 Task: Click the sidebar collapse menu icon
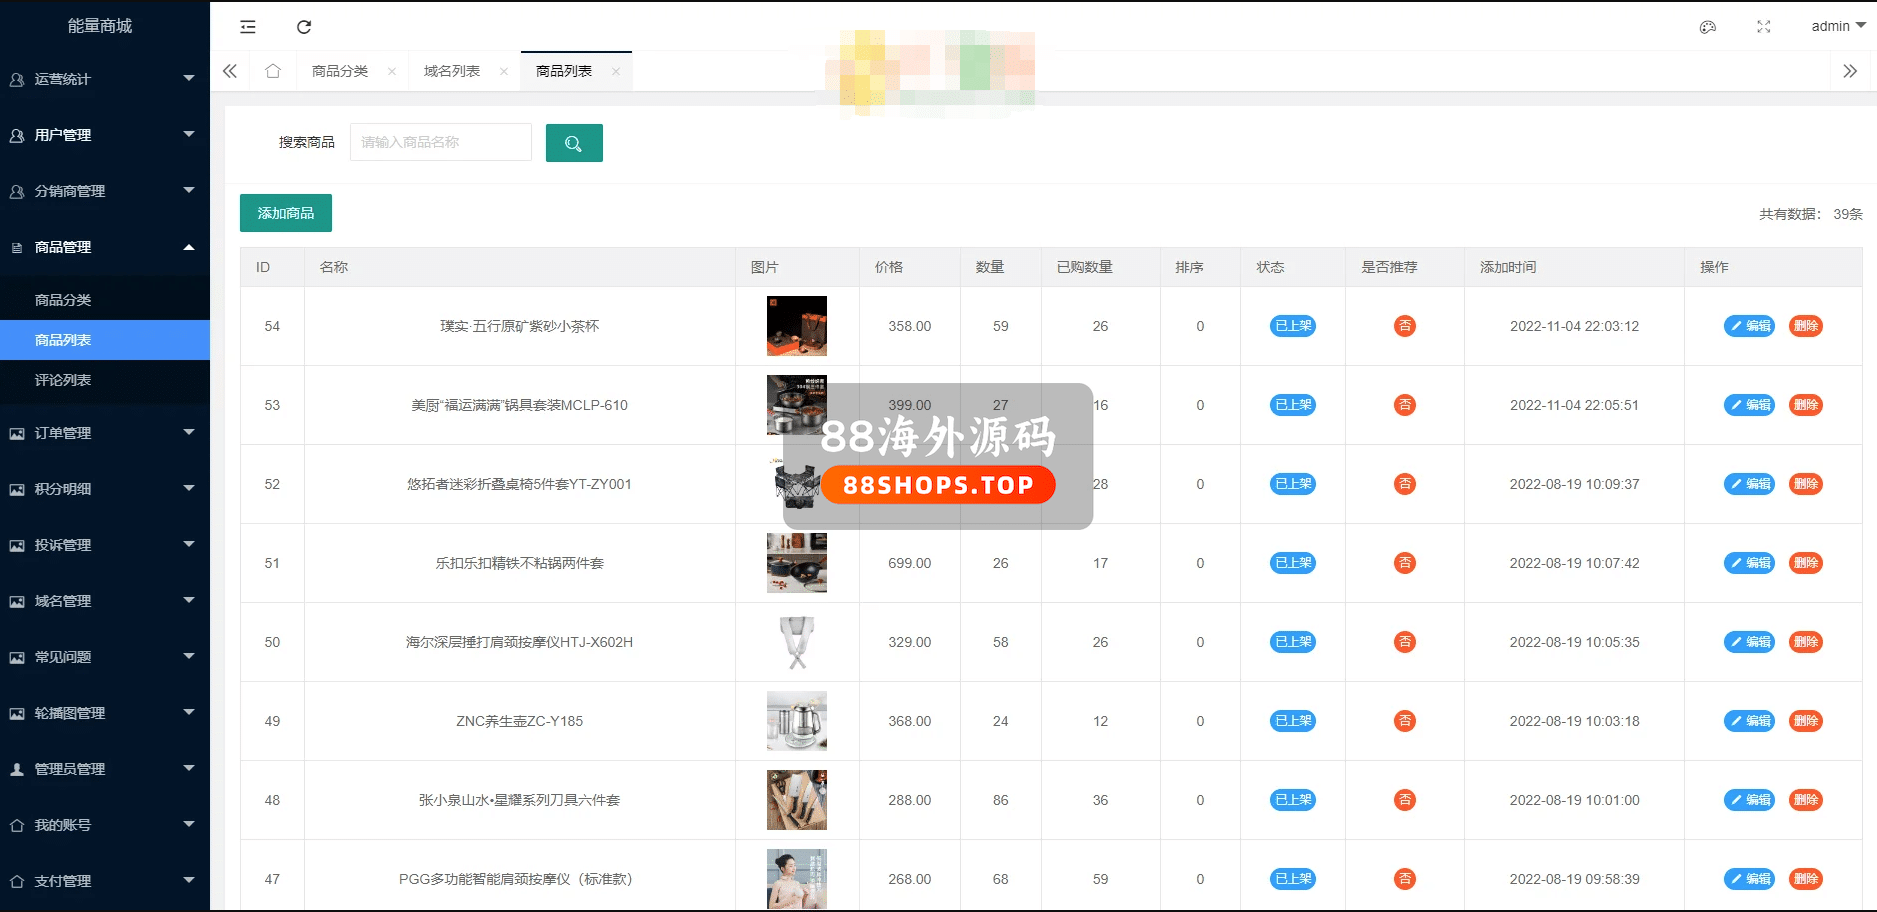point(248,27)
